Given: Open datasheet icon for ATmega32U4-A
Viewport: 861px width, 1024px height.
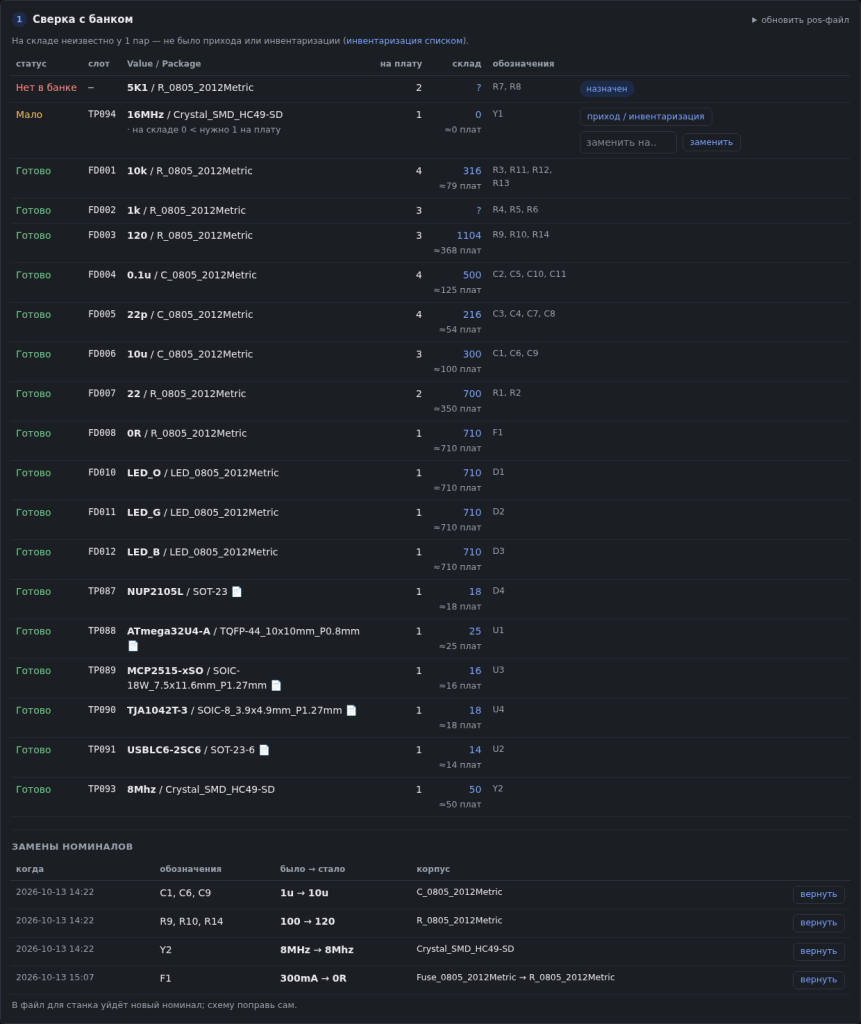Looking at the screenshot, I should (133, 646).
